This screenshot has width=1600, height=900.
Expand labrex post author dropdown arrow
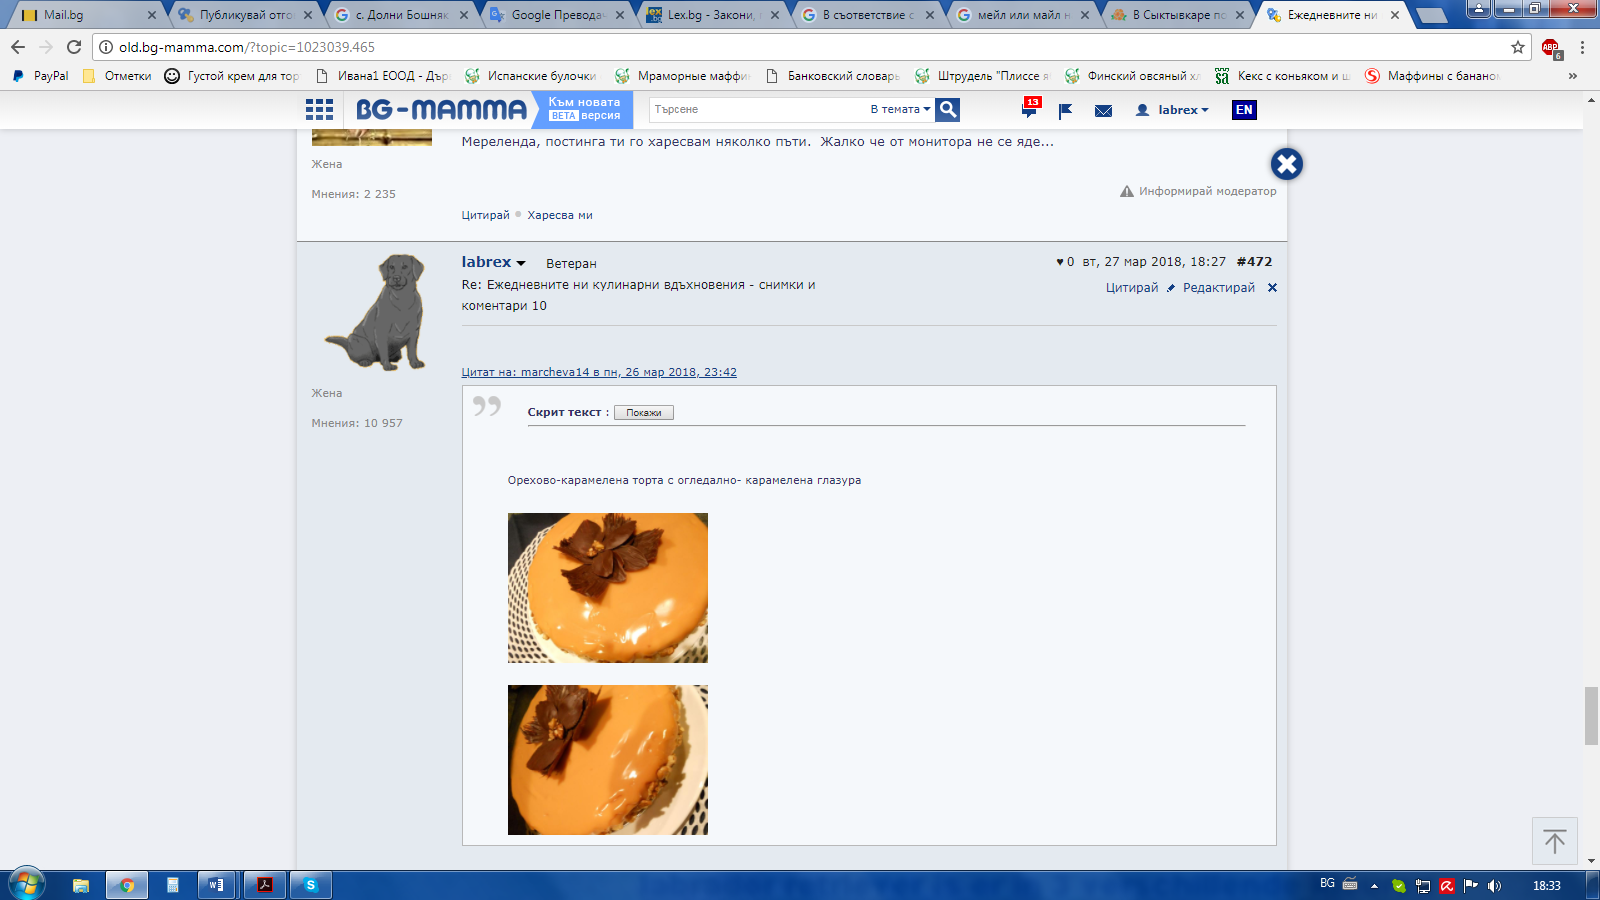(521, 263)
